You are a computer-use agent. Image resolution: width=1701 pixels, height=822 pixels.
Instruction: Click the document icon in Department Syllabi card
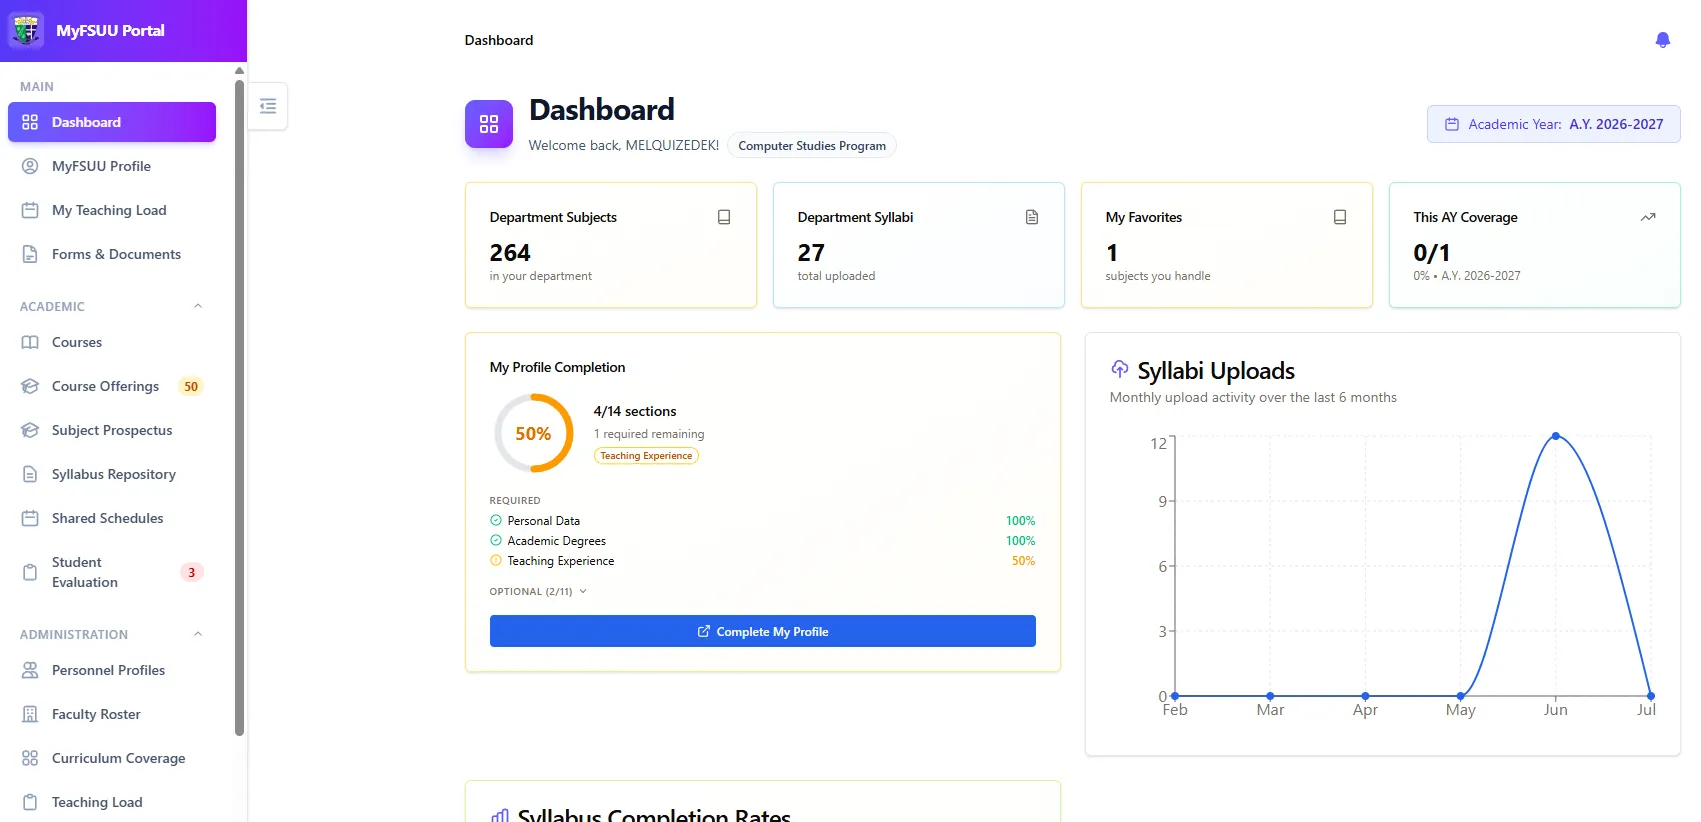[1032, 217]
